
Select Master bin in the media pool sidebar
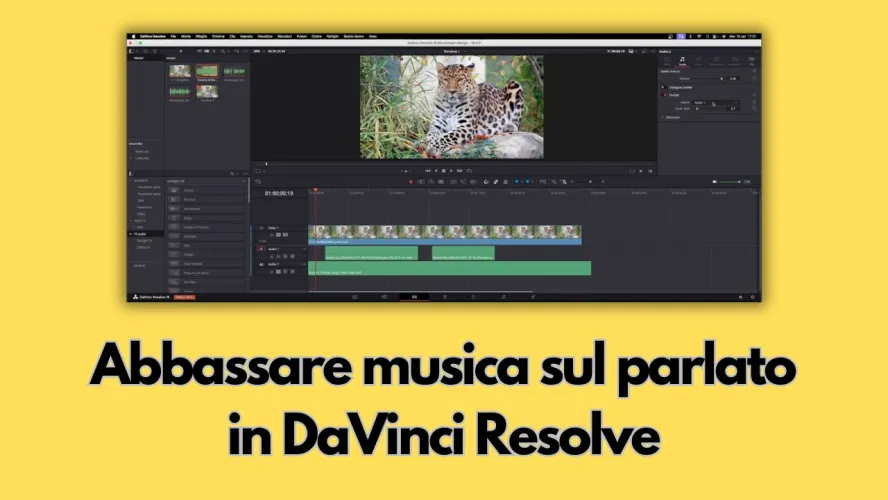(139, 58)
